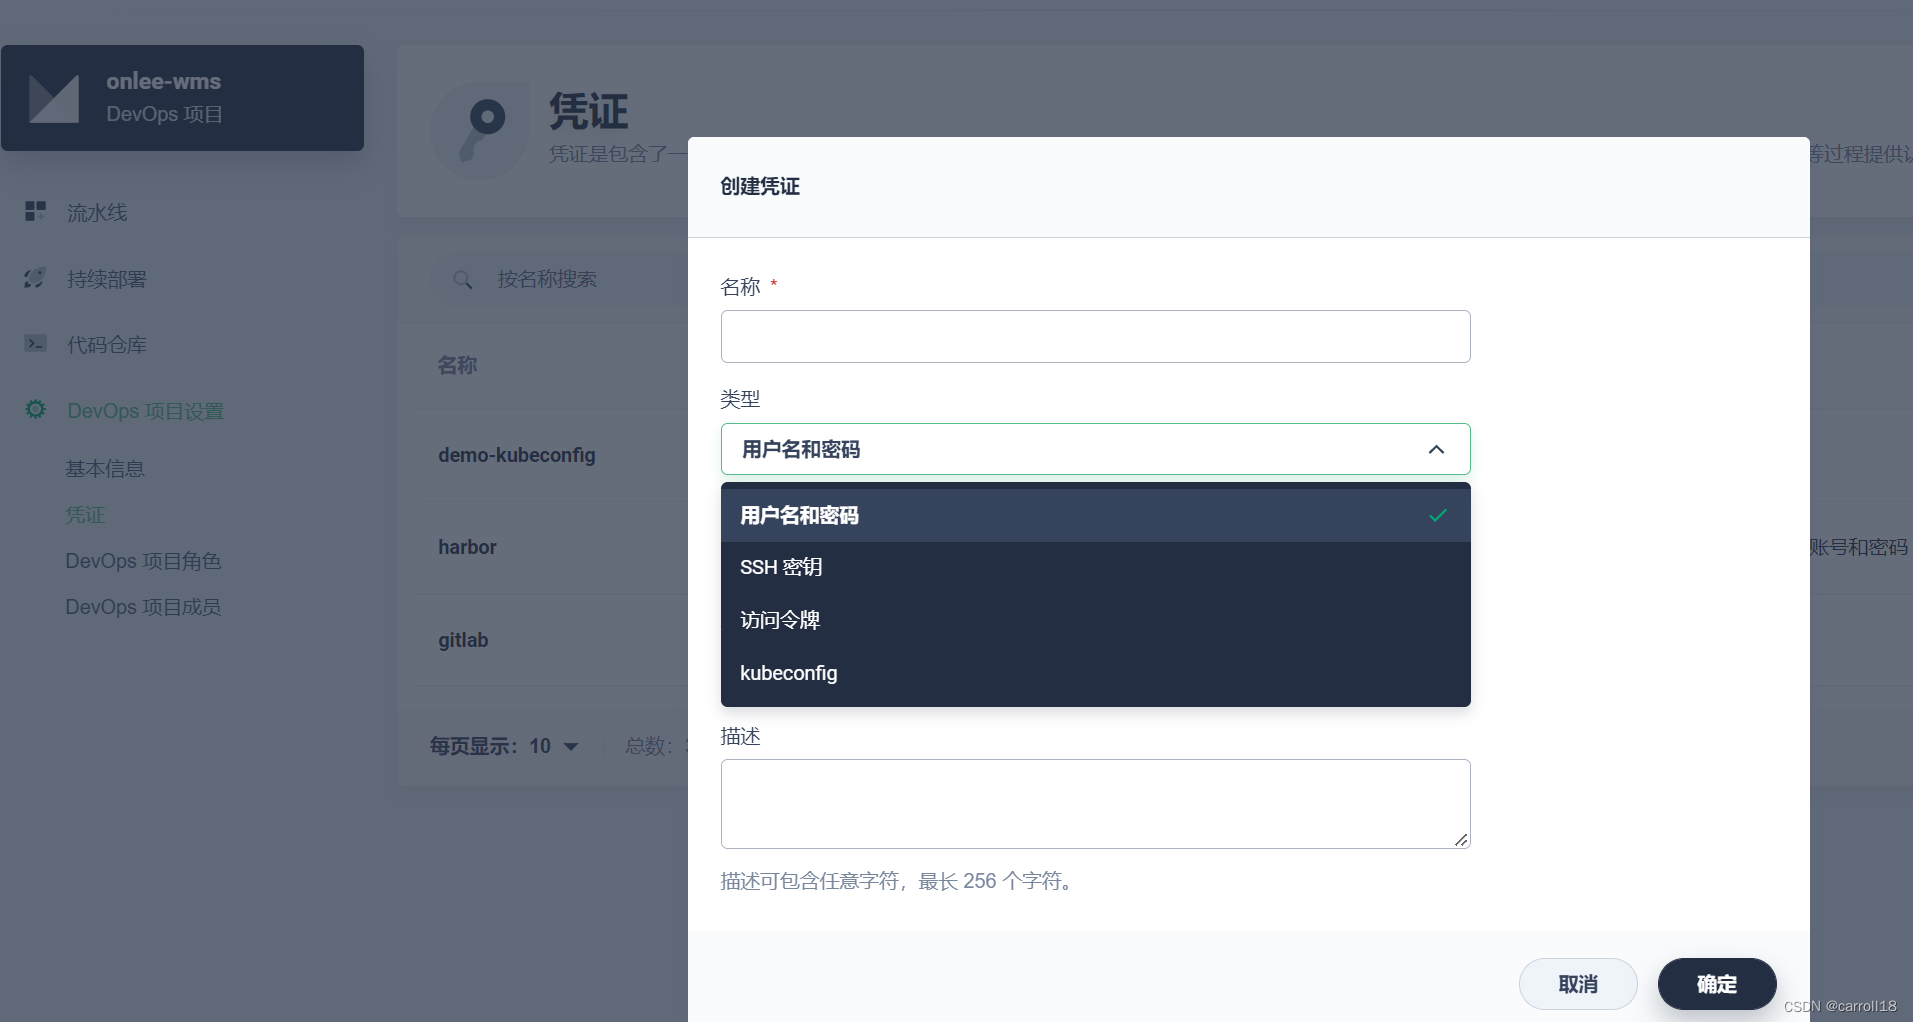Click the continuous deployment (持续部署) icon

(x=35, y=278)
